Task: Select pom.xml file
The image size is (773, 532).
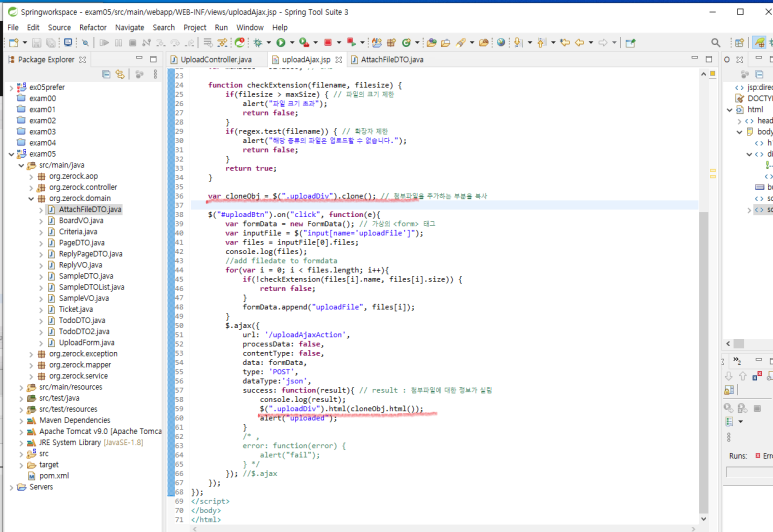Action: pyautogui.click(x=54, y=476)
